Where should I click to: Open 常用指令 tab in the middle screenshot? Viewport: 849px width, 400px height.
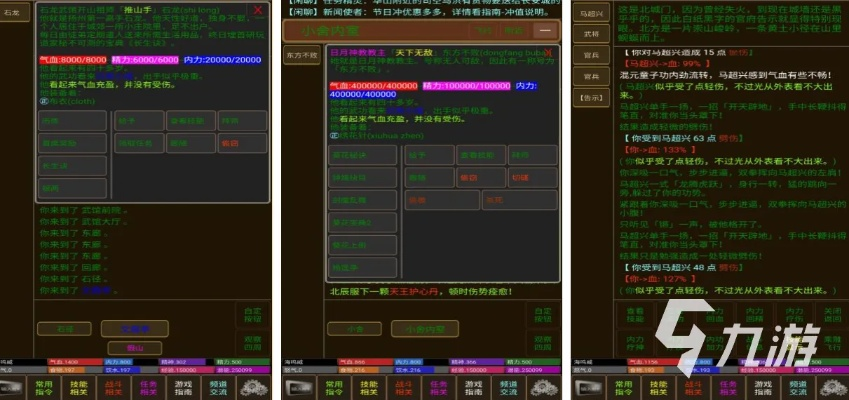[334, 388]
